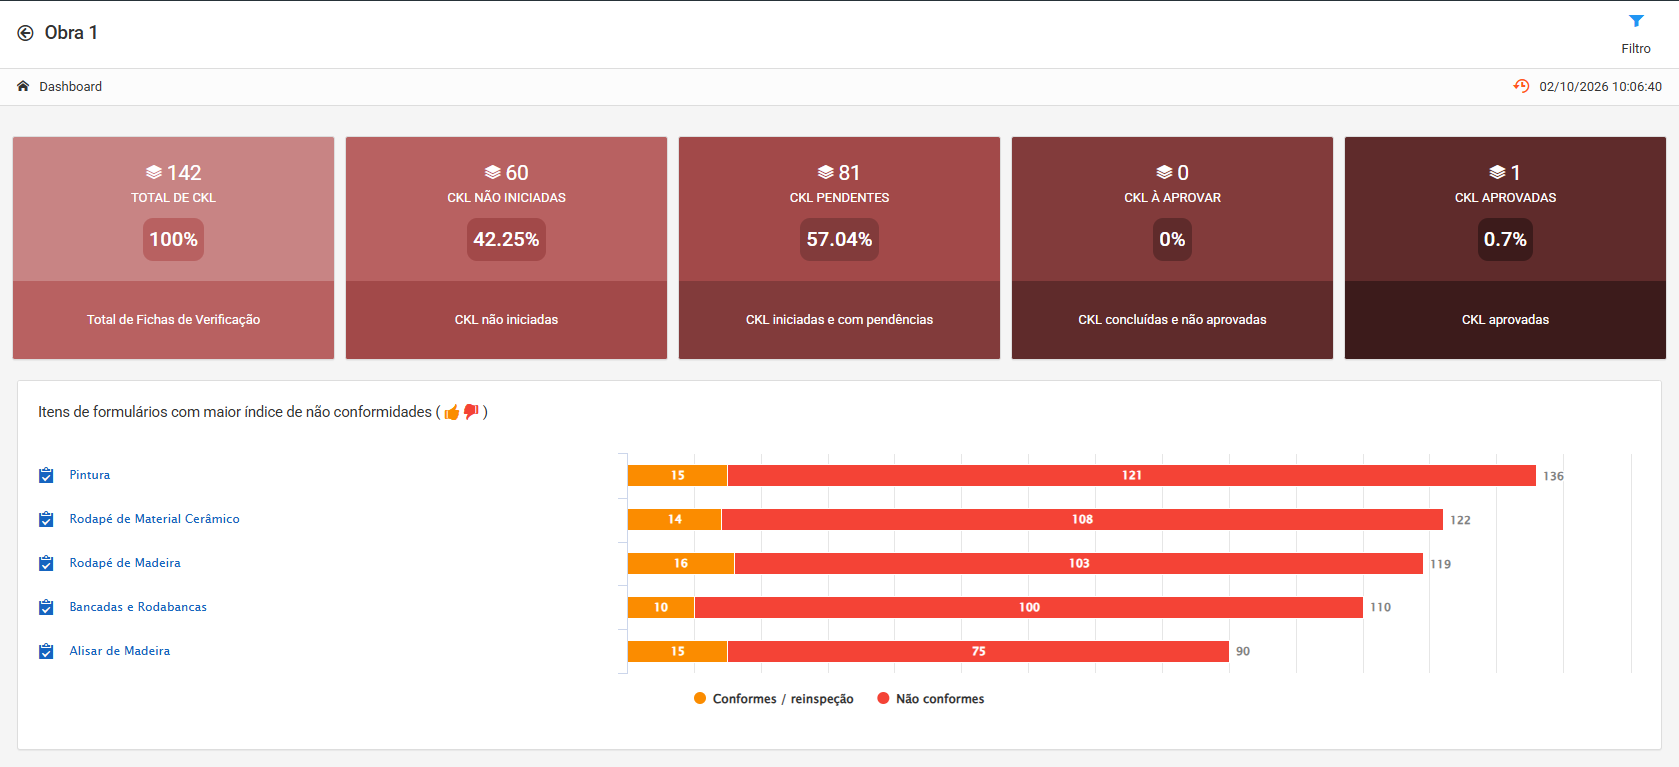Image resolution: width=1679 pixels, height=767 pixels.
Task: Click total value 119 at bar end
Action: click(x=1440, y=564)
